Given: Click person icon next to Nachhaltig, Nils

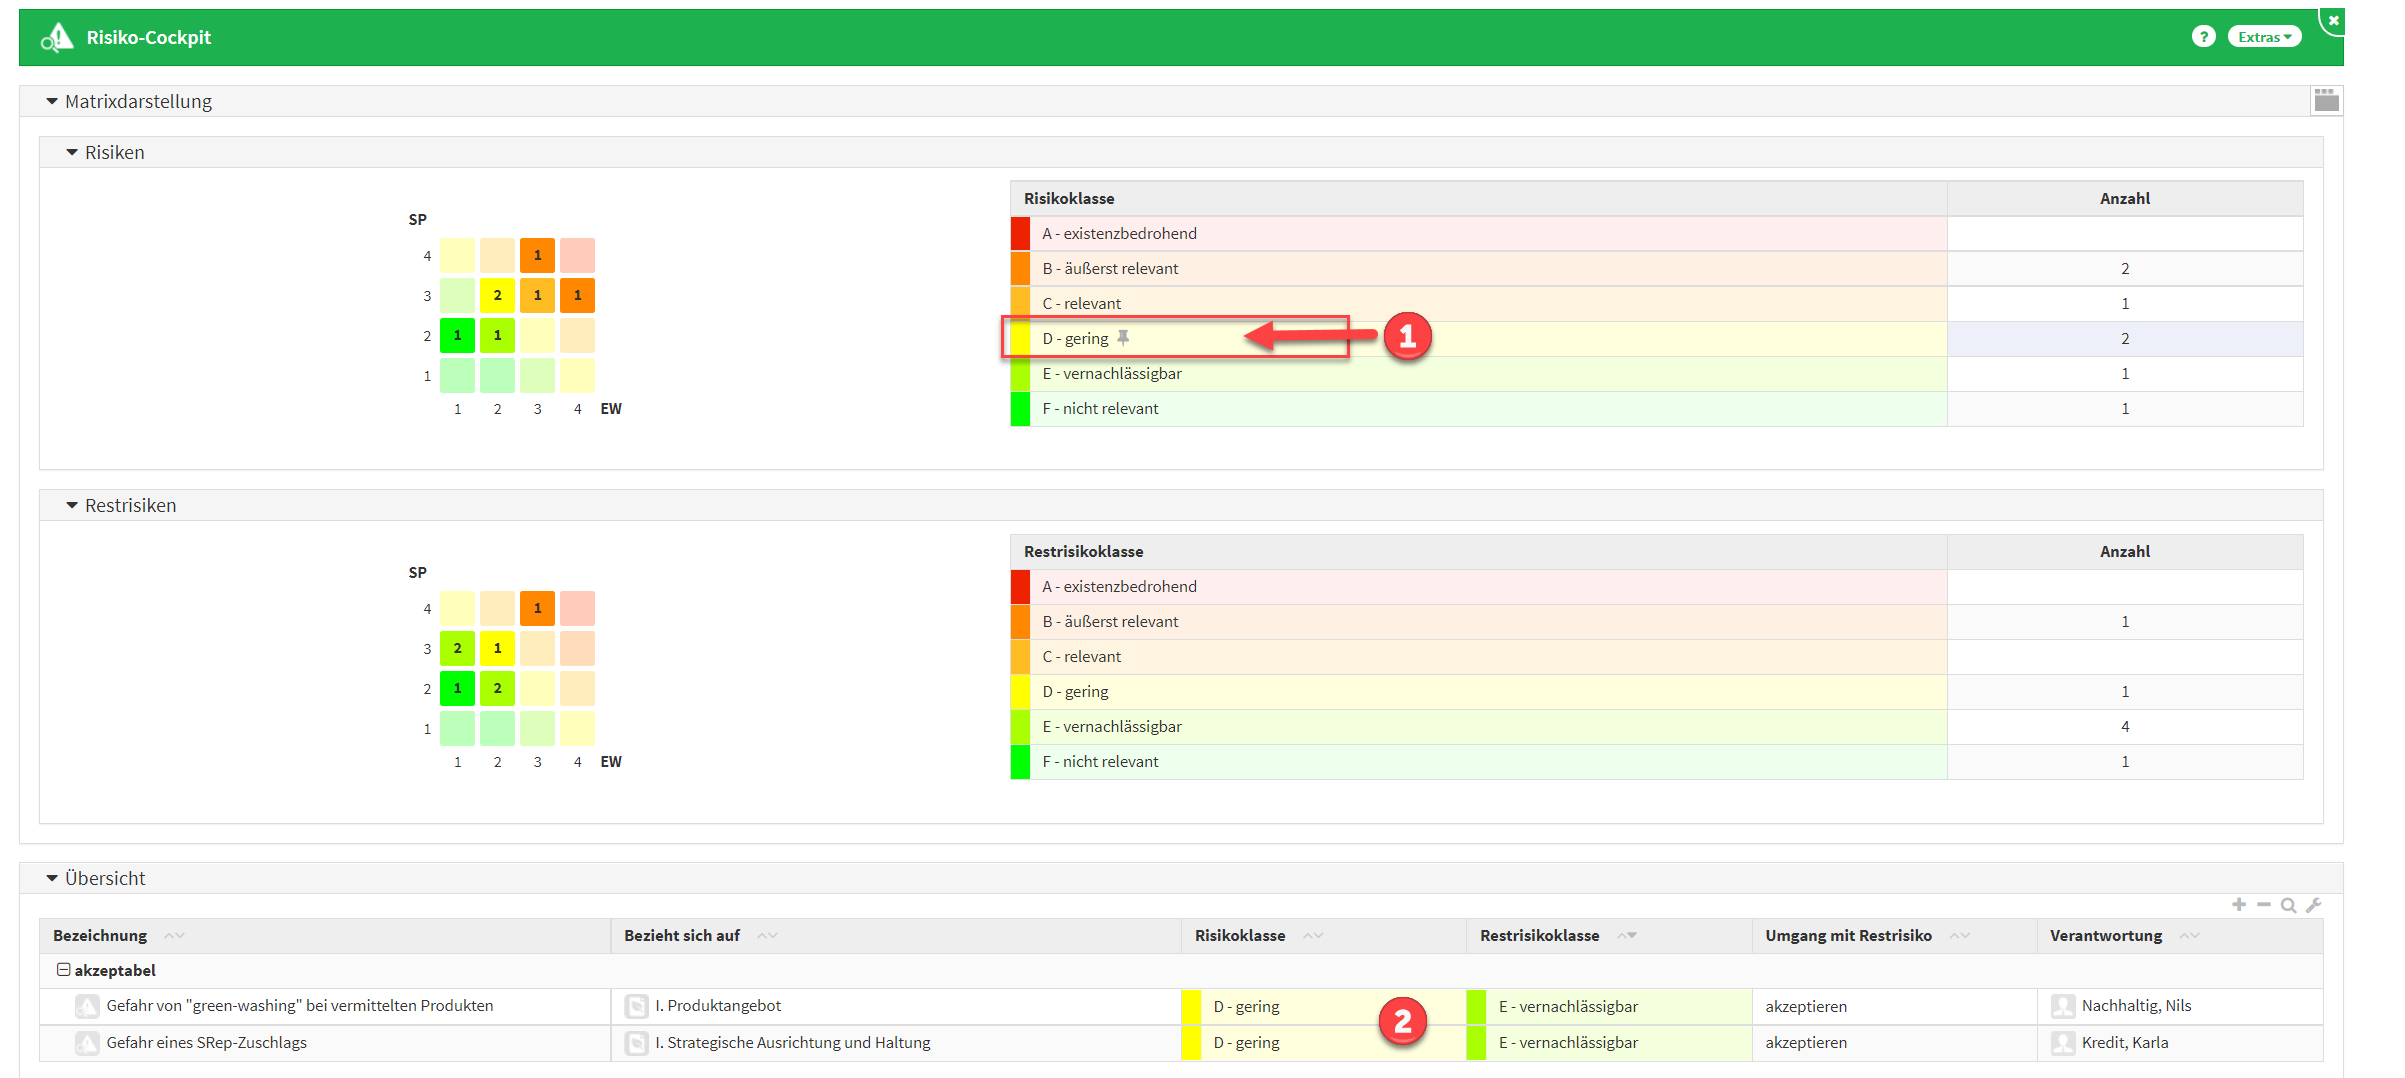Looking at the screenshot, I should point(2062,1006).
